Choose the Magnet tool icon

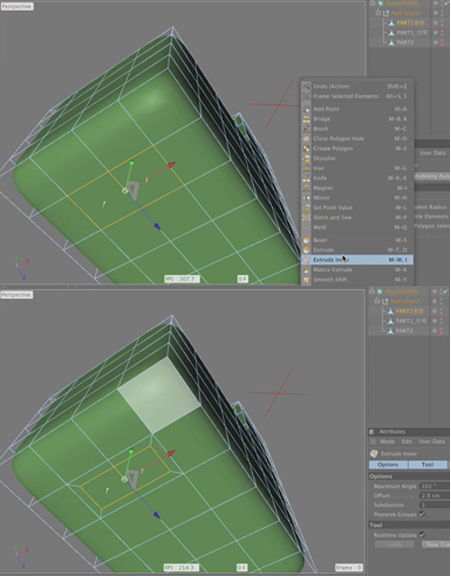(x=306, y=188)
